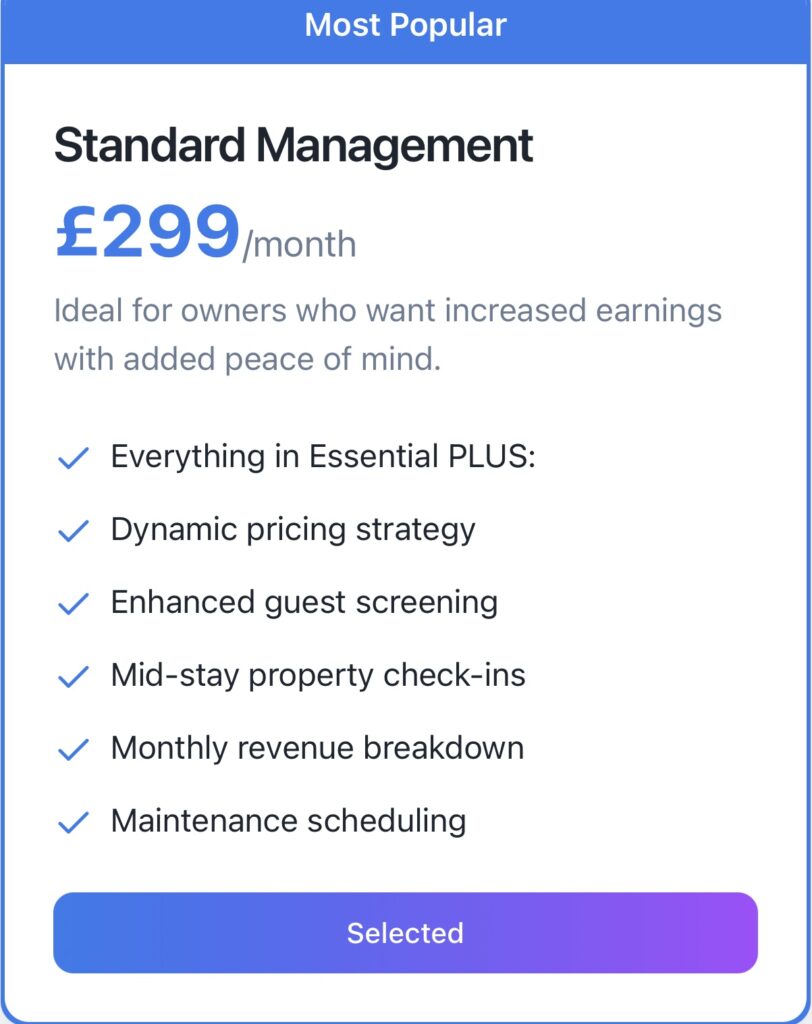812x1024 pixels.
Task: Click the checkmark next to Maintenance scheduling
Action: pyautogui.click(x=74, y=823)
